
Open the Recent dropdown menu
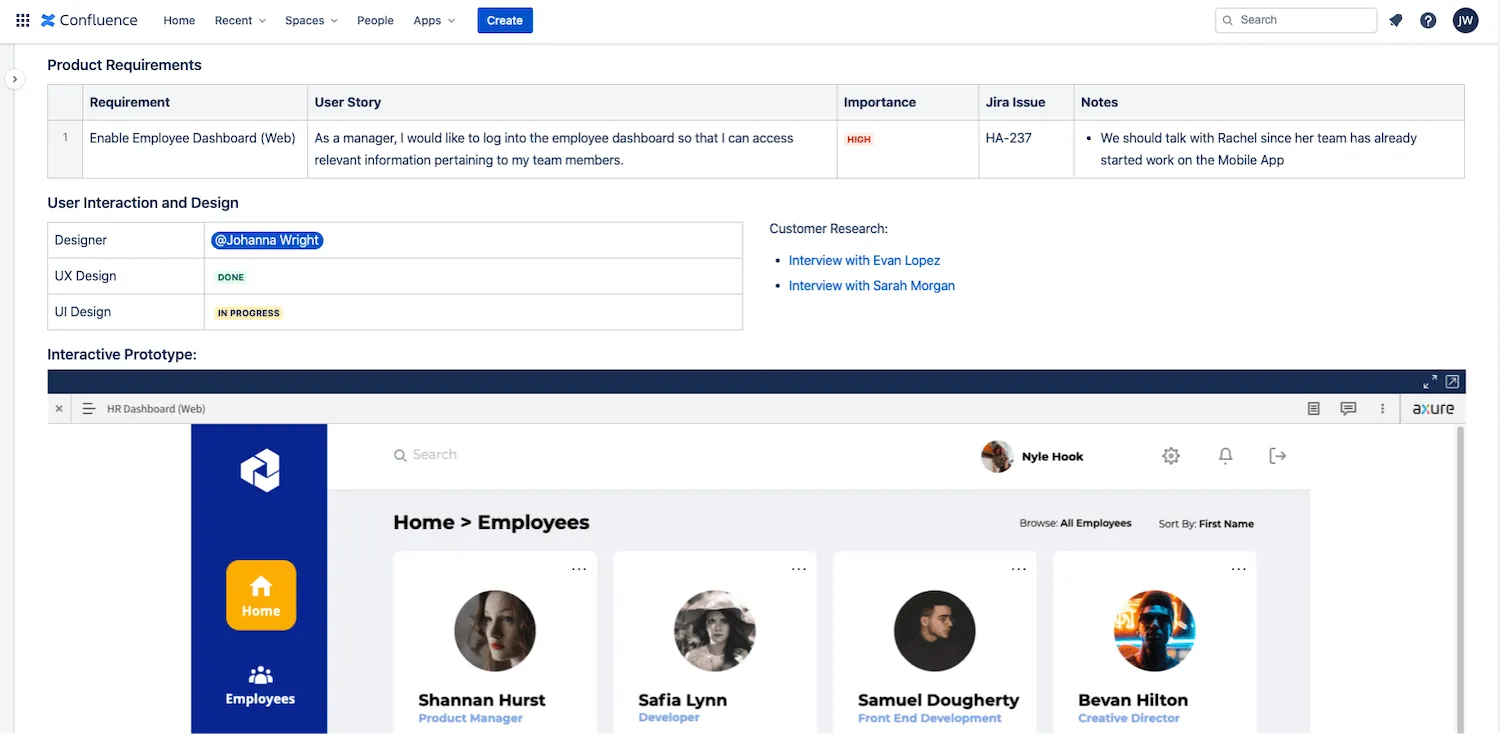240,20
